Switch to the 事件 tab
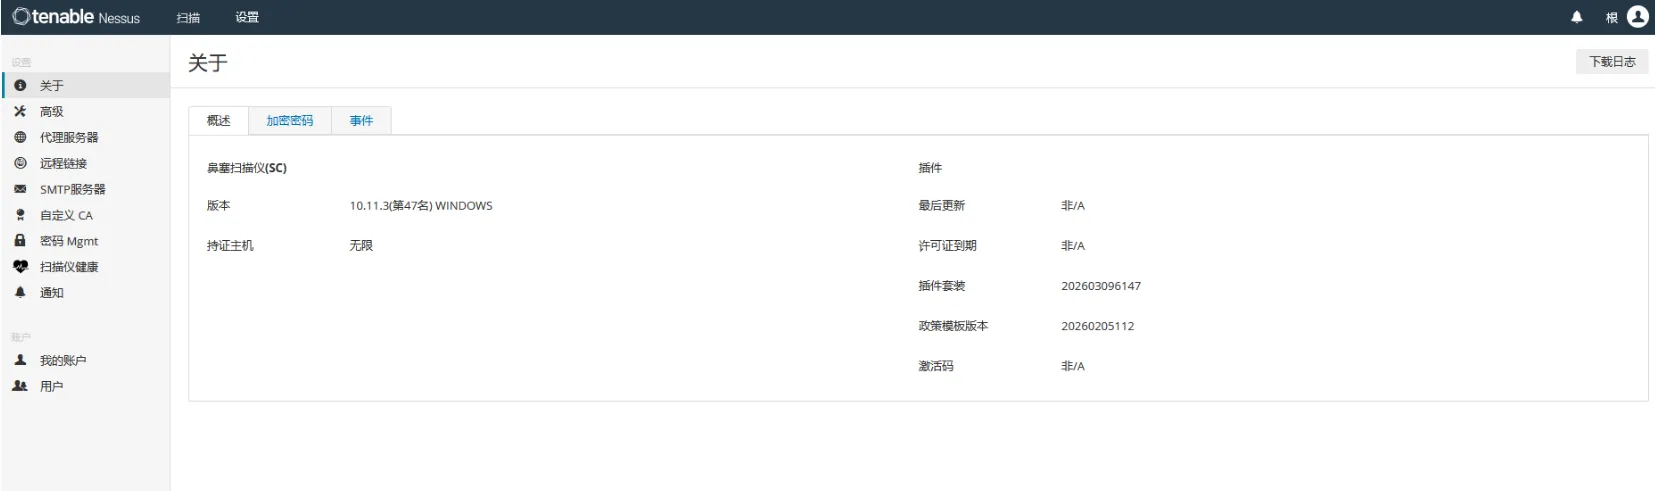This screenshot has height=491, width=1655. [x=361, y=121]
